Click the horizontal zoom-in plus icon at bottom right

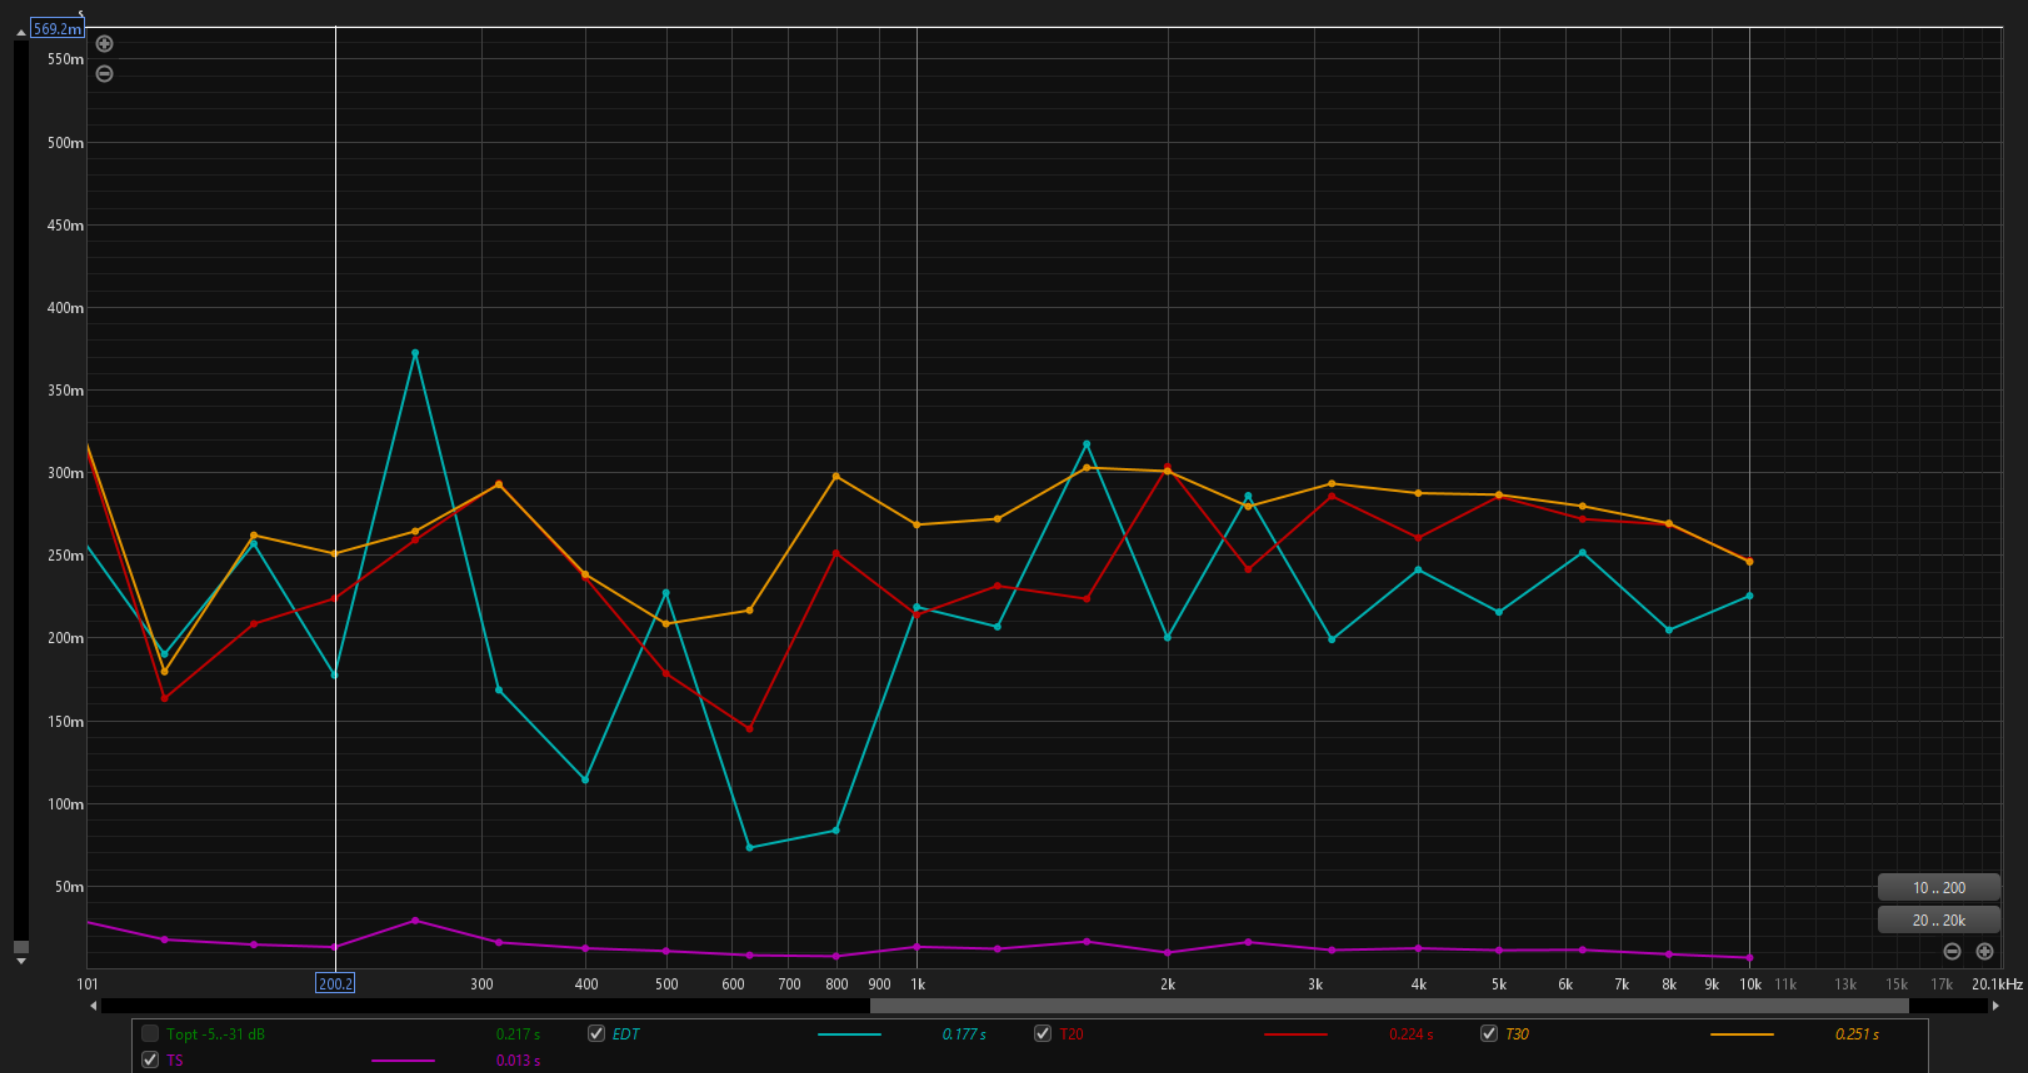(1984, 951)
